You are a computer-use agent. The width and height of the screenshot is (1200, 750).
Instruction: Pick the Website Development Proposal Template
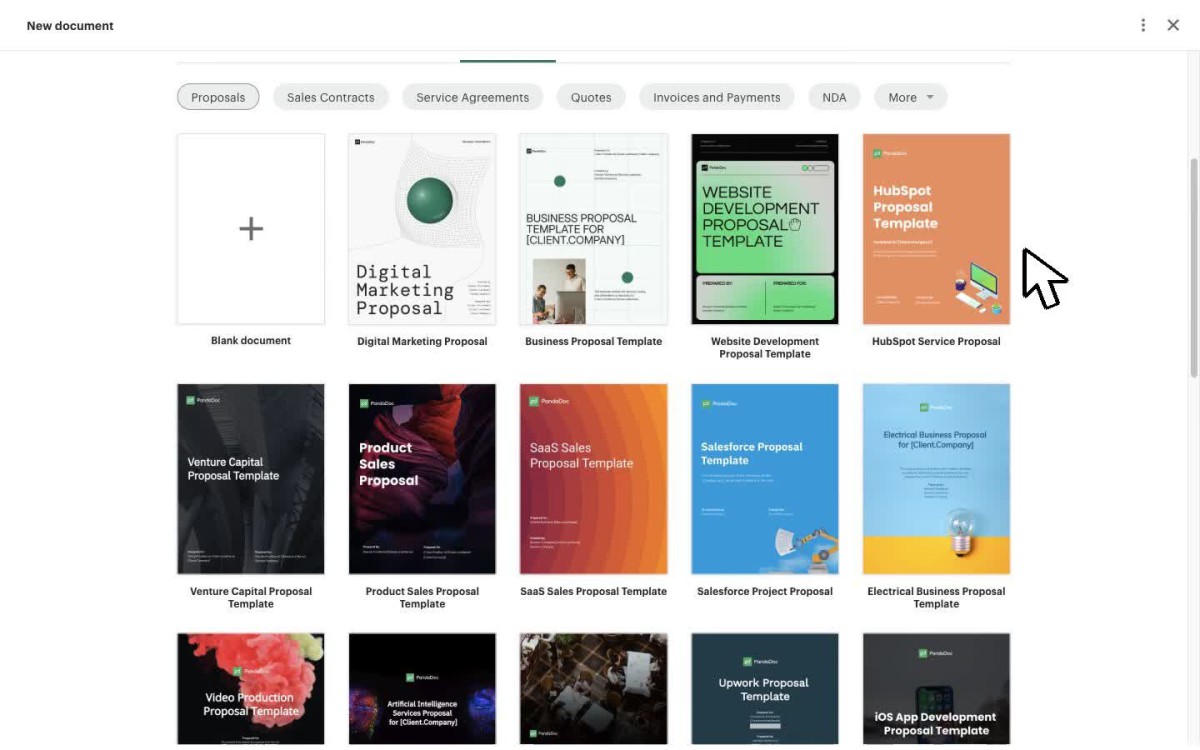(x=765, y=229)
